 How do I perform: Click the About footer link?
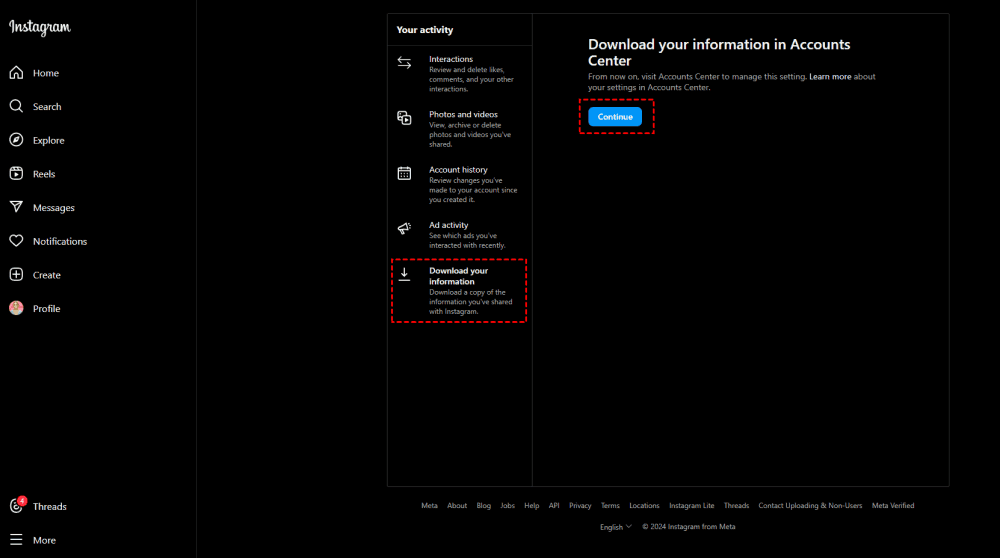[x=457, y=506]
